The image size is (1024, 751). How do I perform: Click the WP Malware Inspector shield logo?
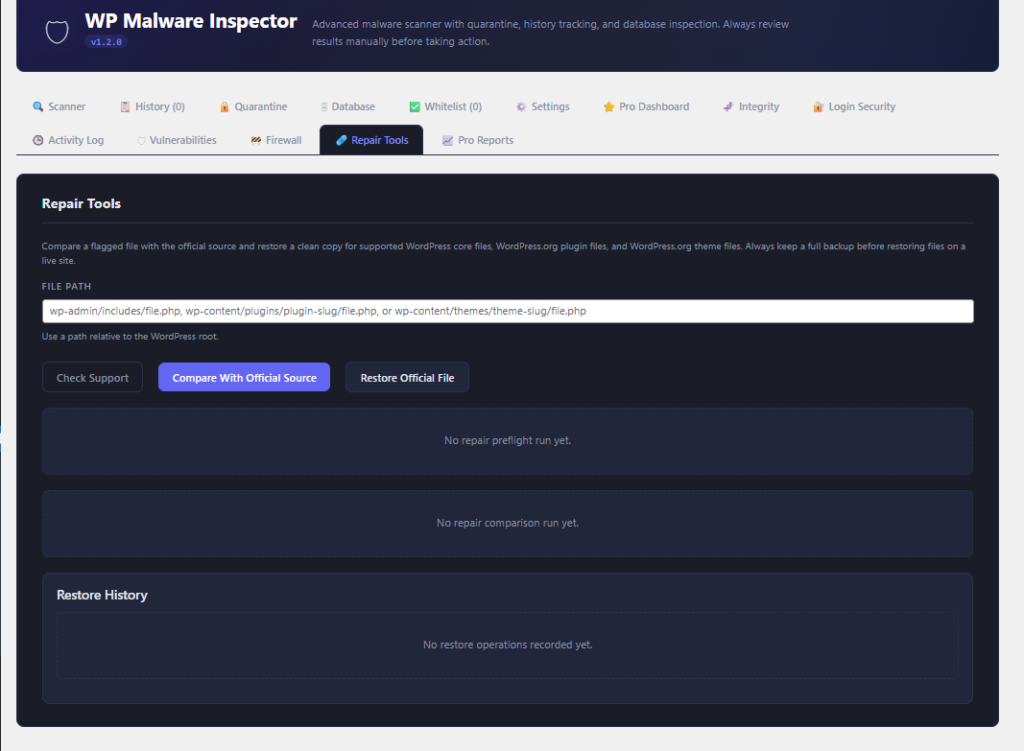(x=56, y=31)
